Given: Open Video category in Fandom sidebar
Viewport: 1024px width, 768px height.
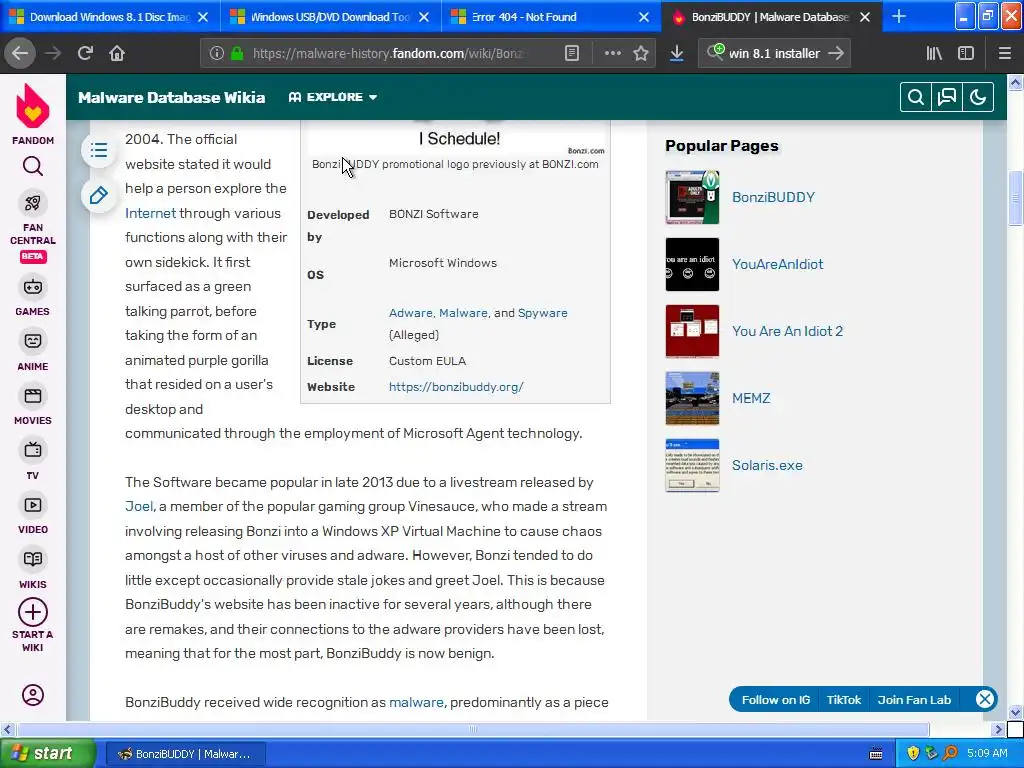Looking at the screenshot, I should pyautogui.click(x=33, y=515).
